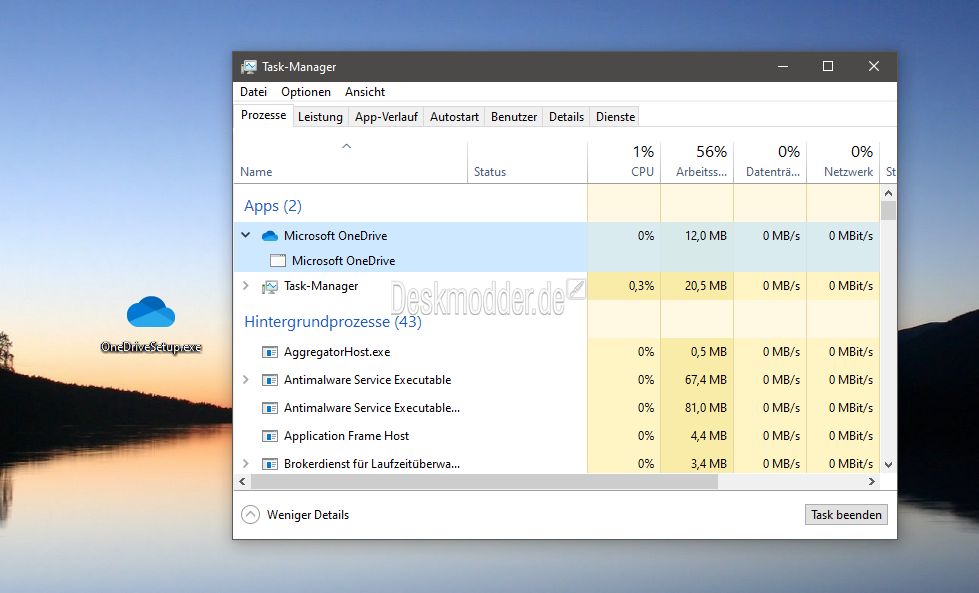Click the vertical scrollbar thumb
Screen dimensions: 979x593
(x=888, y=210)
